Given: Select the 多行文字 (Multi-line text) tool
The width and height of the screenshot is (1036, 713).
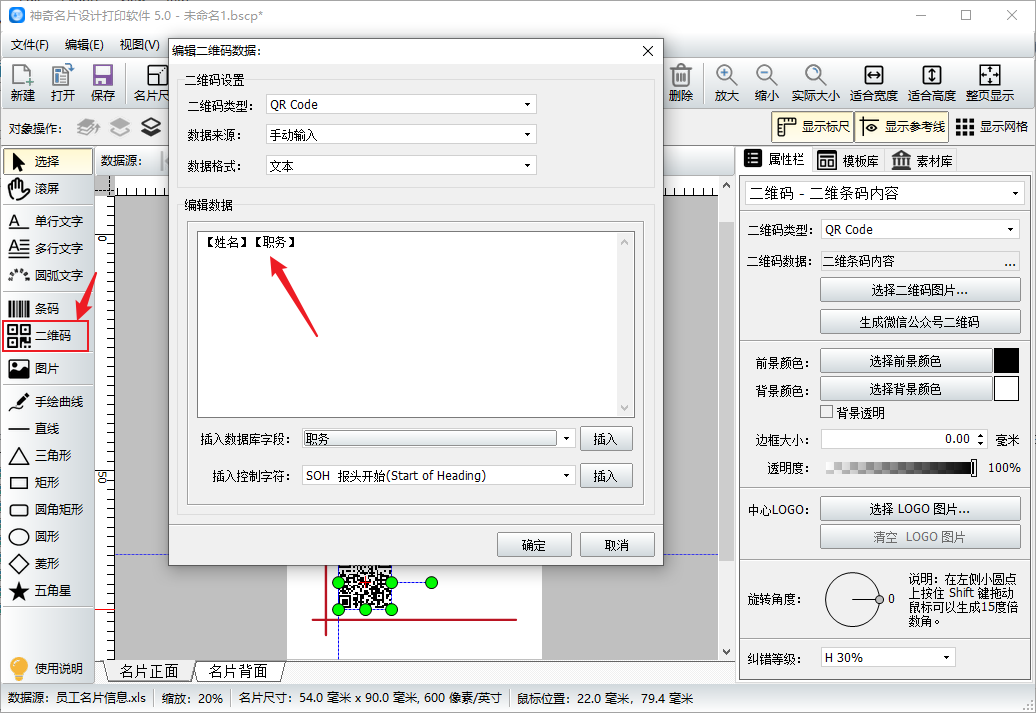Looking at the screenshot, I should pos(48,248).
